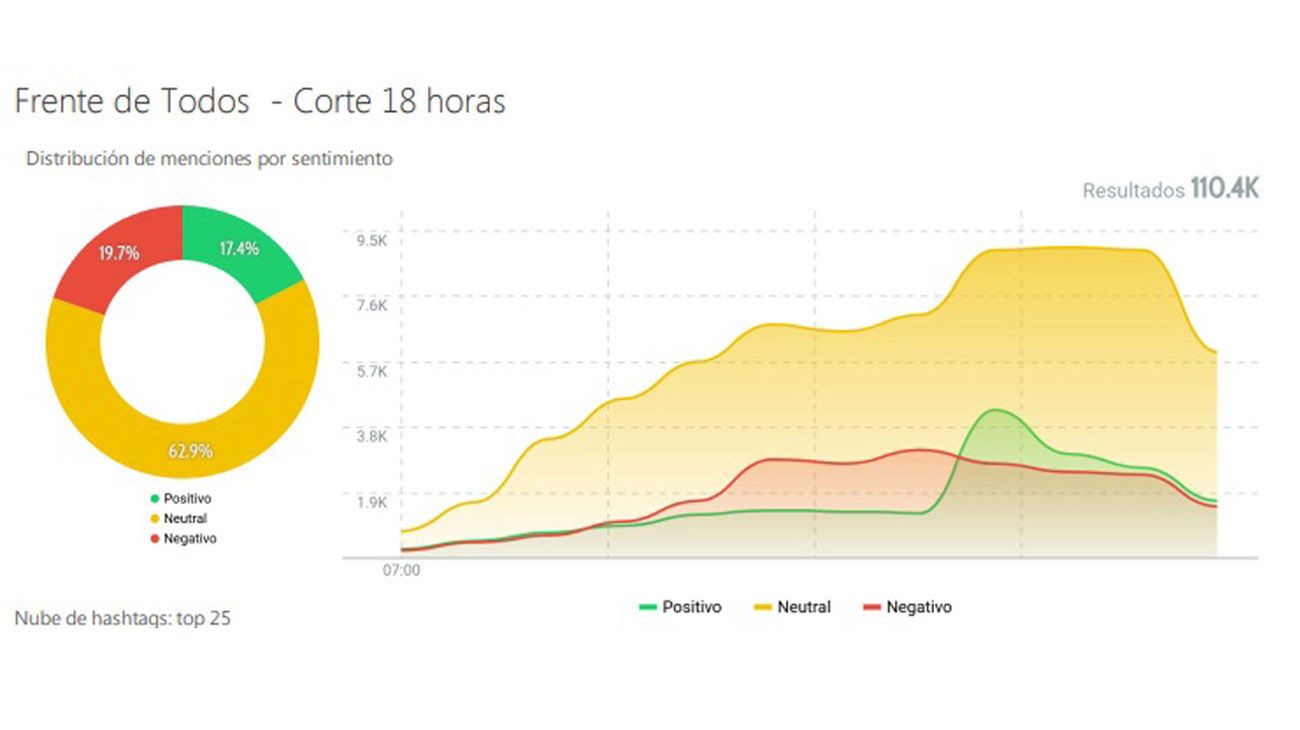Click the 7.6K y-axis label

[370, 306]
